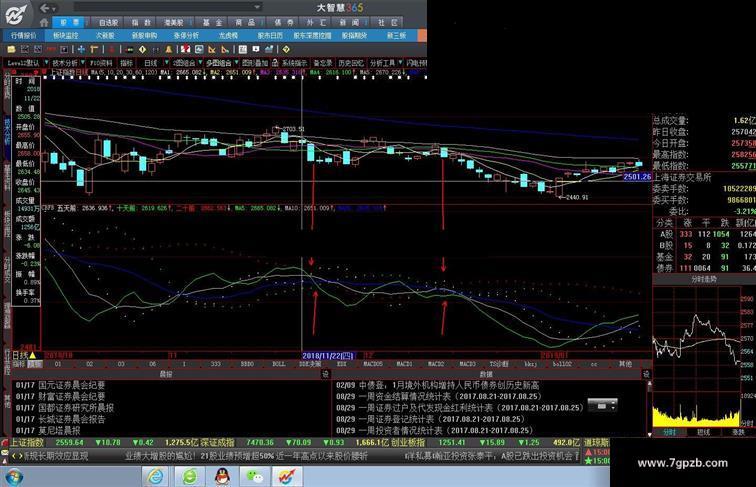Click 行情报价 in the blue submenu

(x=24, y=36)
